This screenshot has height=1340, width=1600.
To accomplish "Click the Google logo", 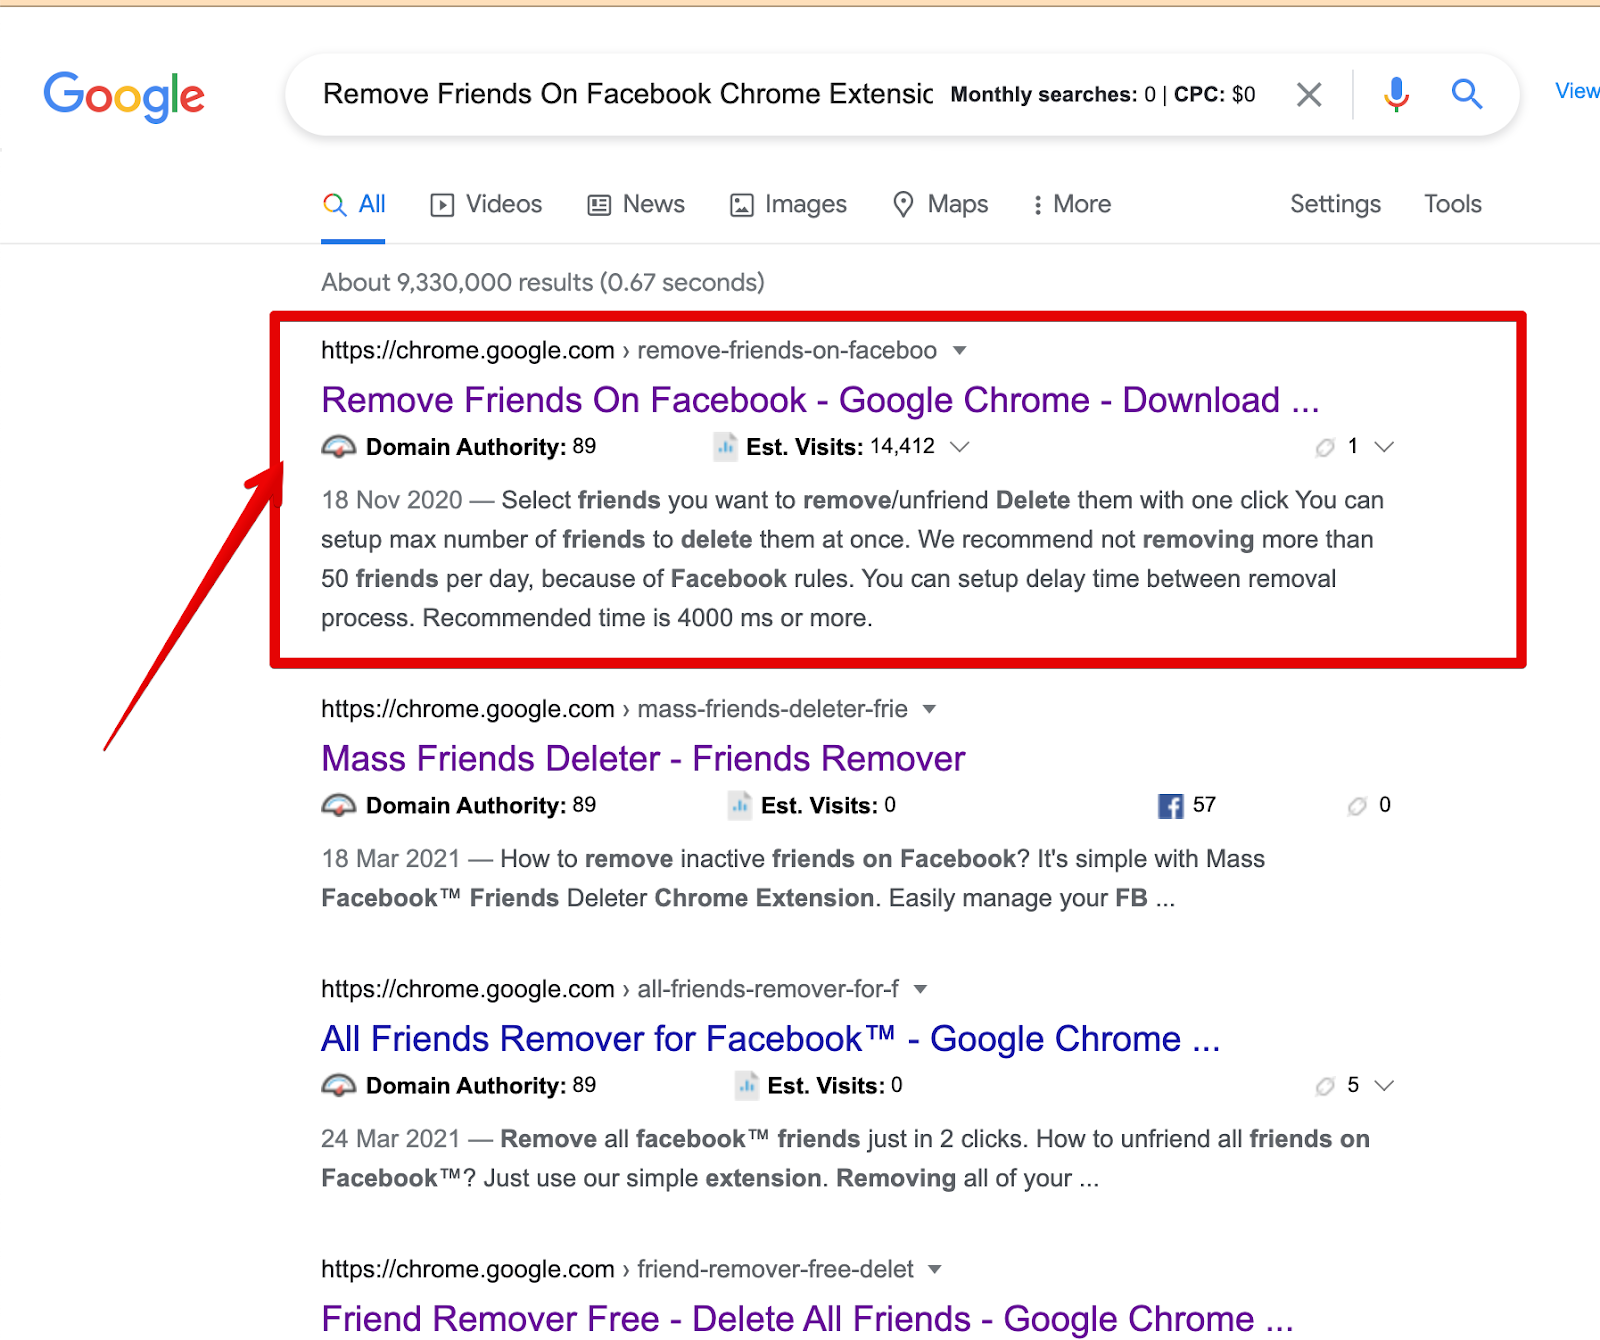I will (124, 97).
